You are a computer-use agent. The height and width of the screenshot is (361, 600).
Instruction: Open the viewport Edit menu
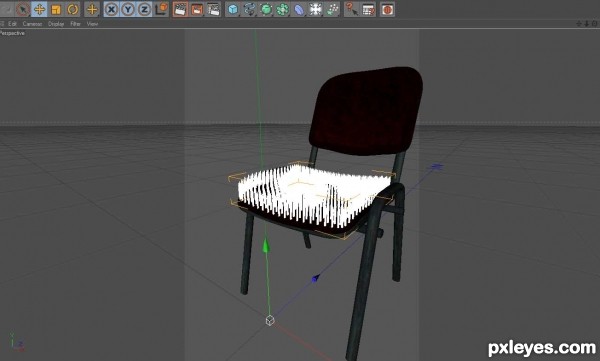[x=13, y=24]
